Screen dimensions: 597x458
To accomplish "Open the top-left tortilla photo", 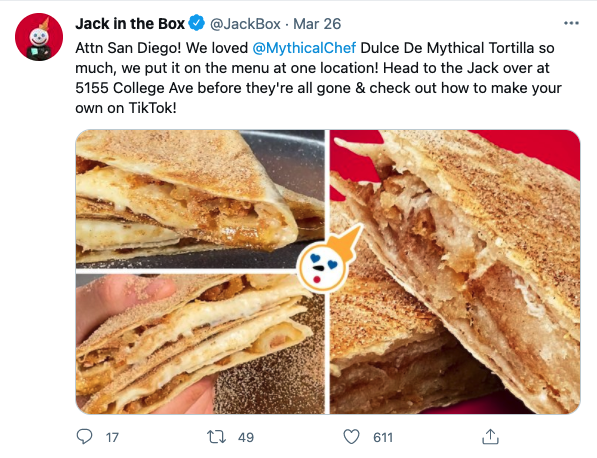I will (200, 199).
